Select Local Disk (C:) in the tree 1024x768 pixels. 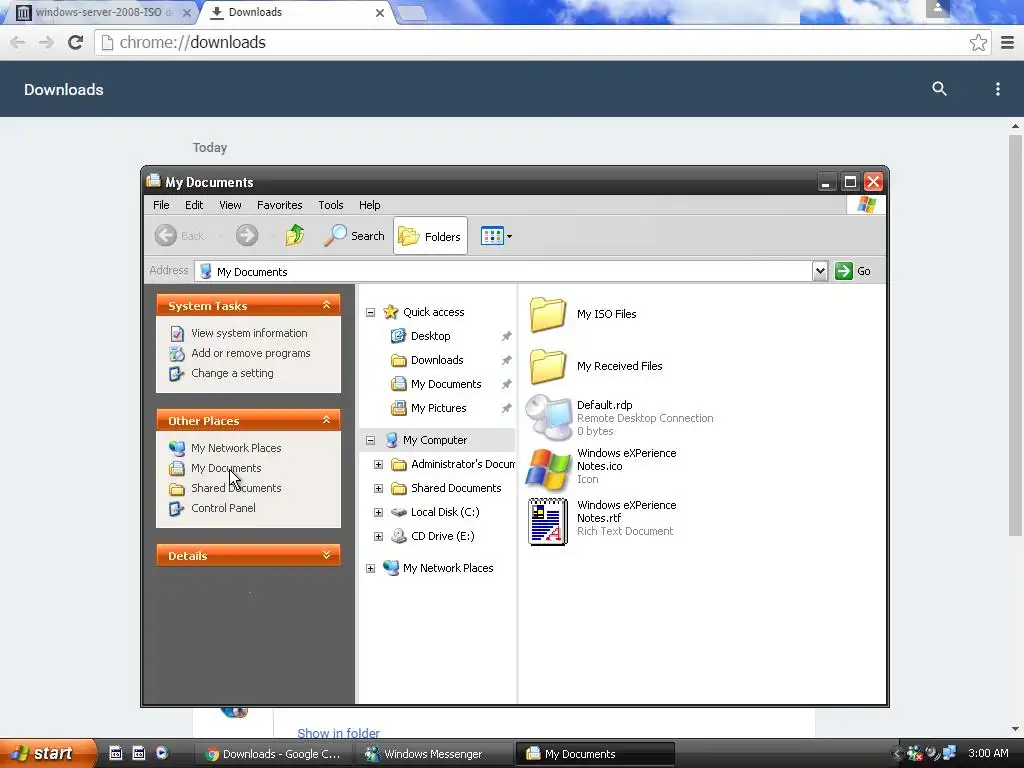point(445,513)
